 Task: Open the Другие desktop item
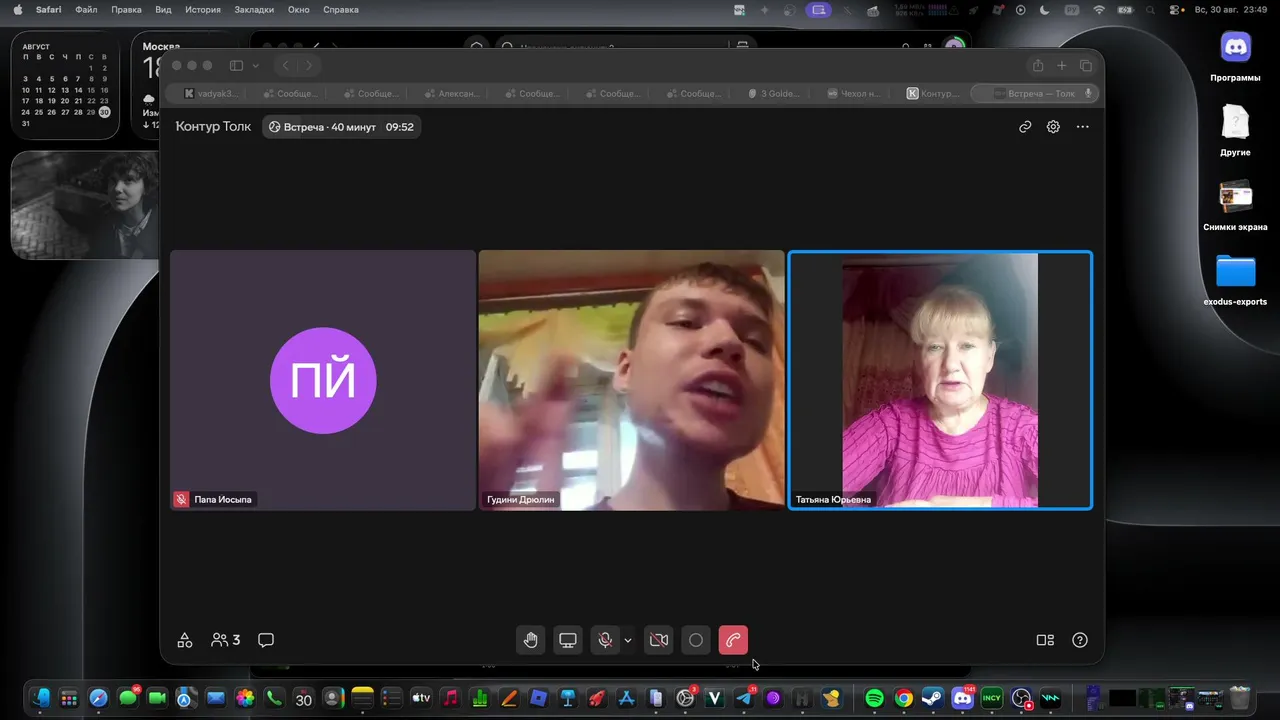pyautogui.click(x=1236, y=131)
